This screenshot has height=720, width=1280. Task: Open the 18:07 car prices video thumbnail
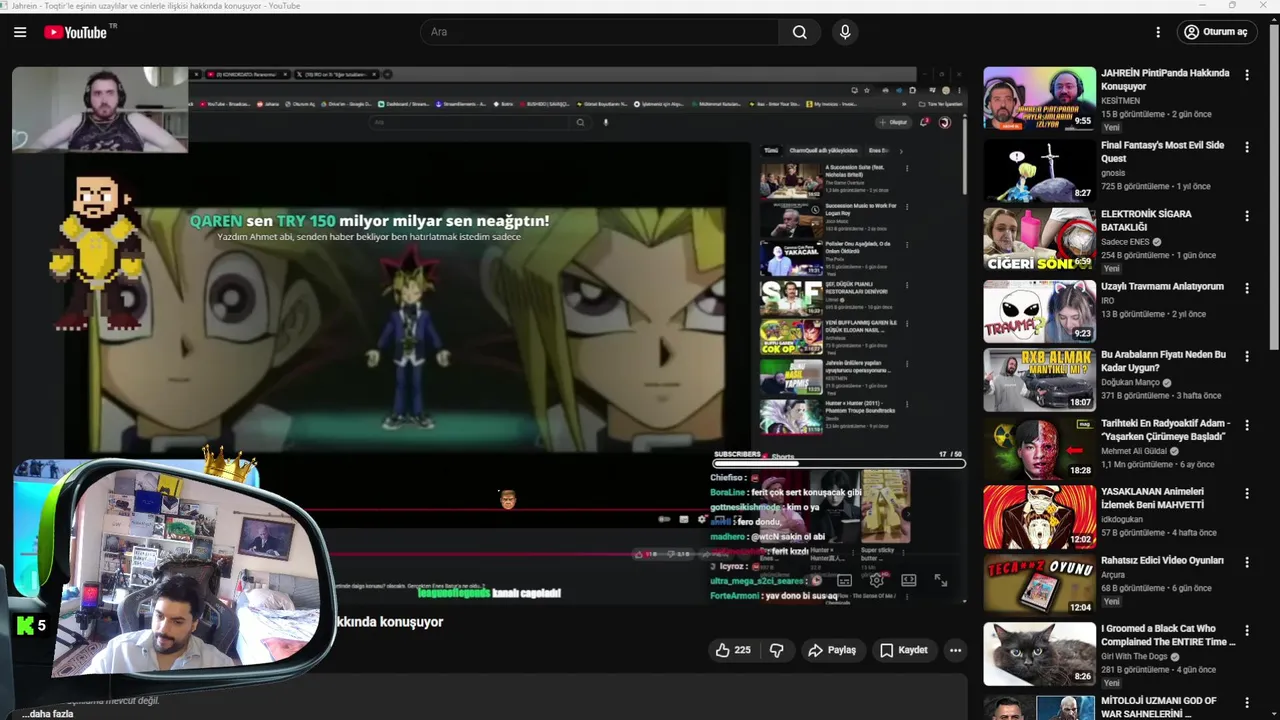coord(1039,379)
